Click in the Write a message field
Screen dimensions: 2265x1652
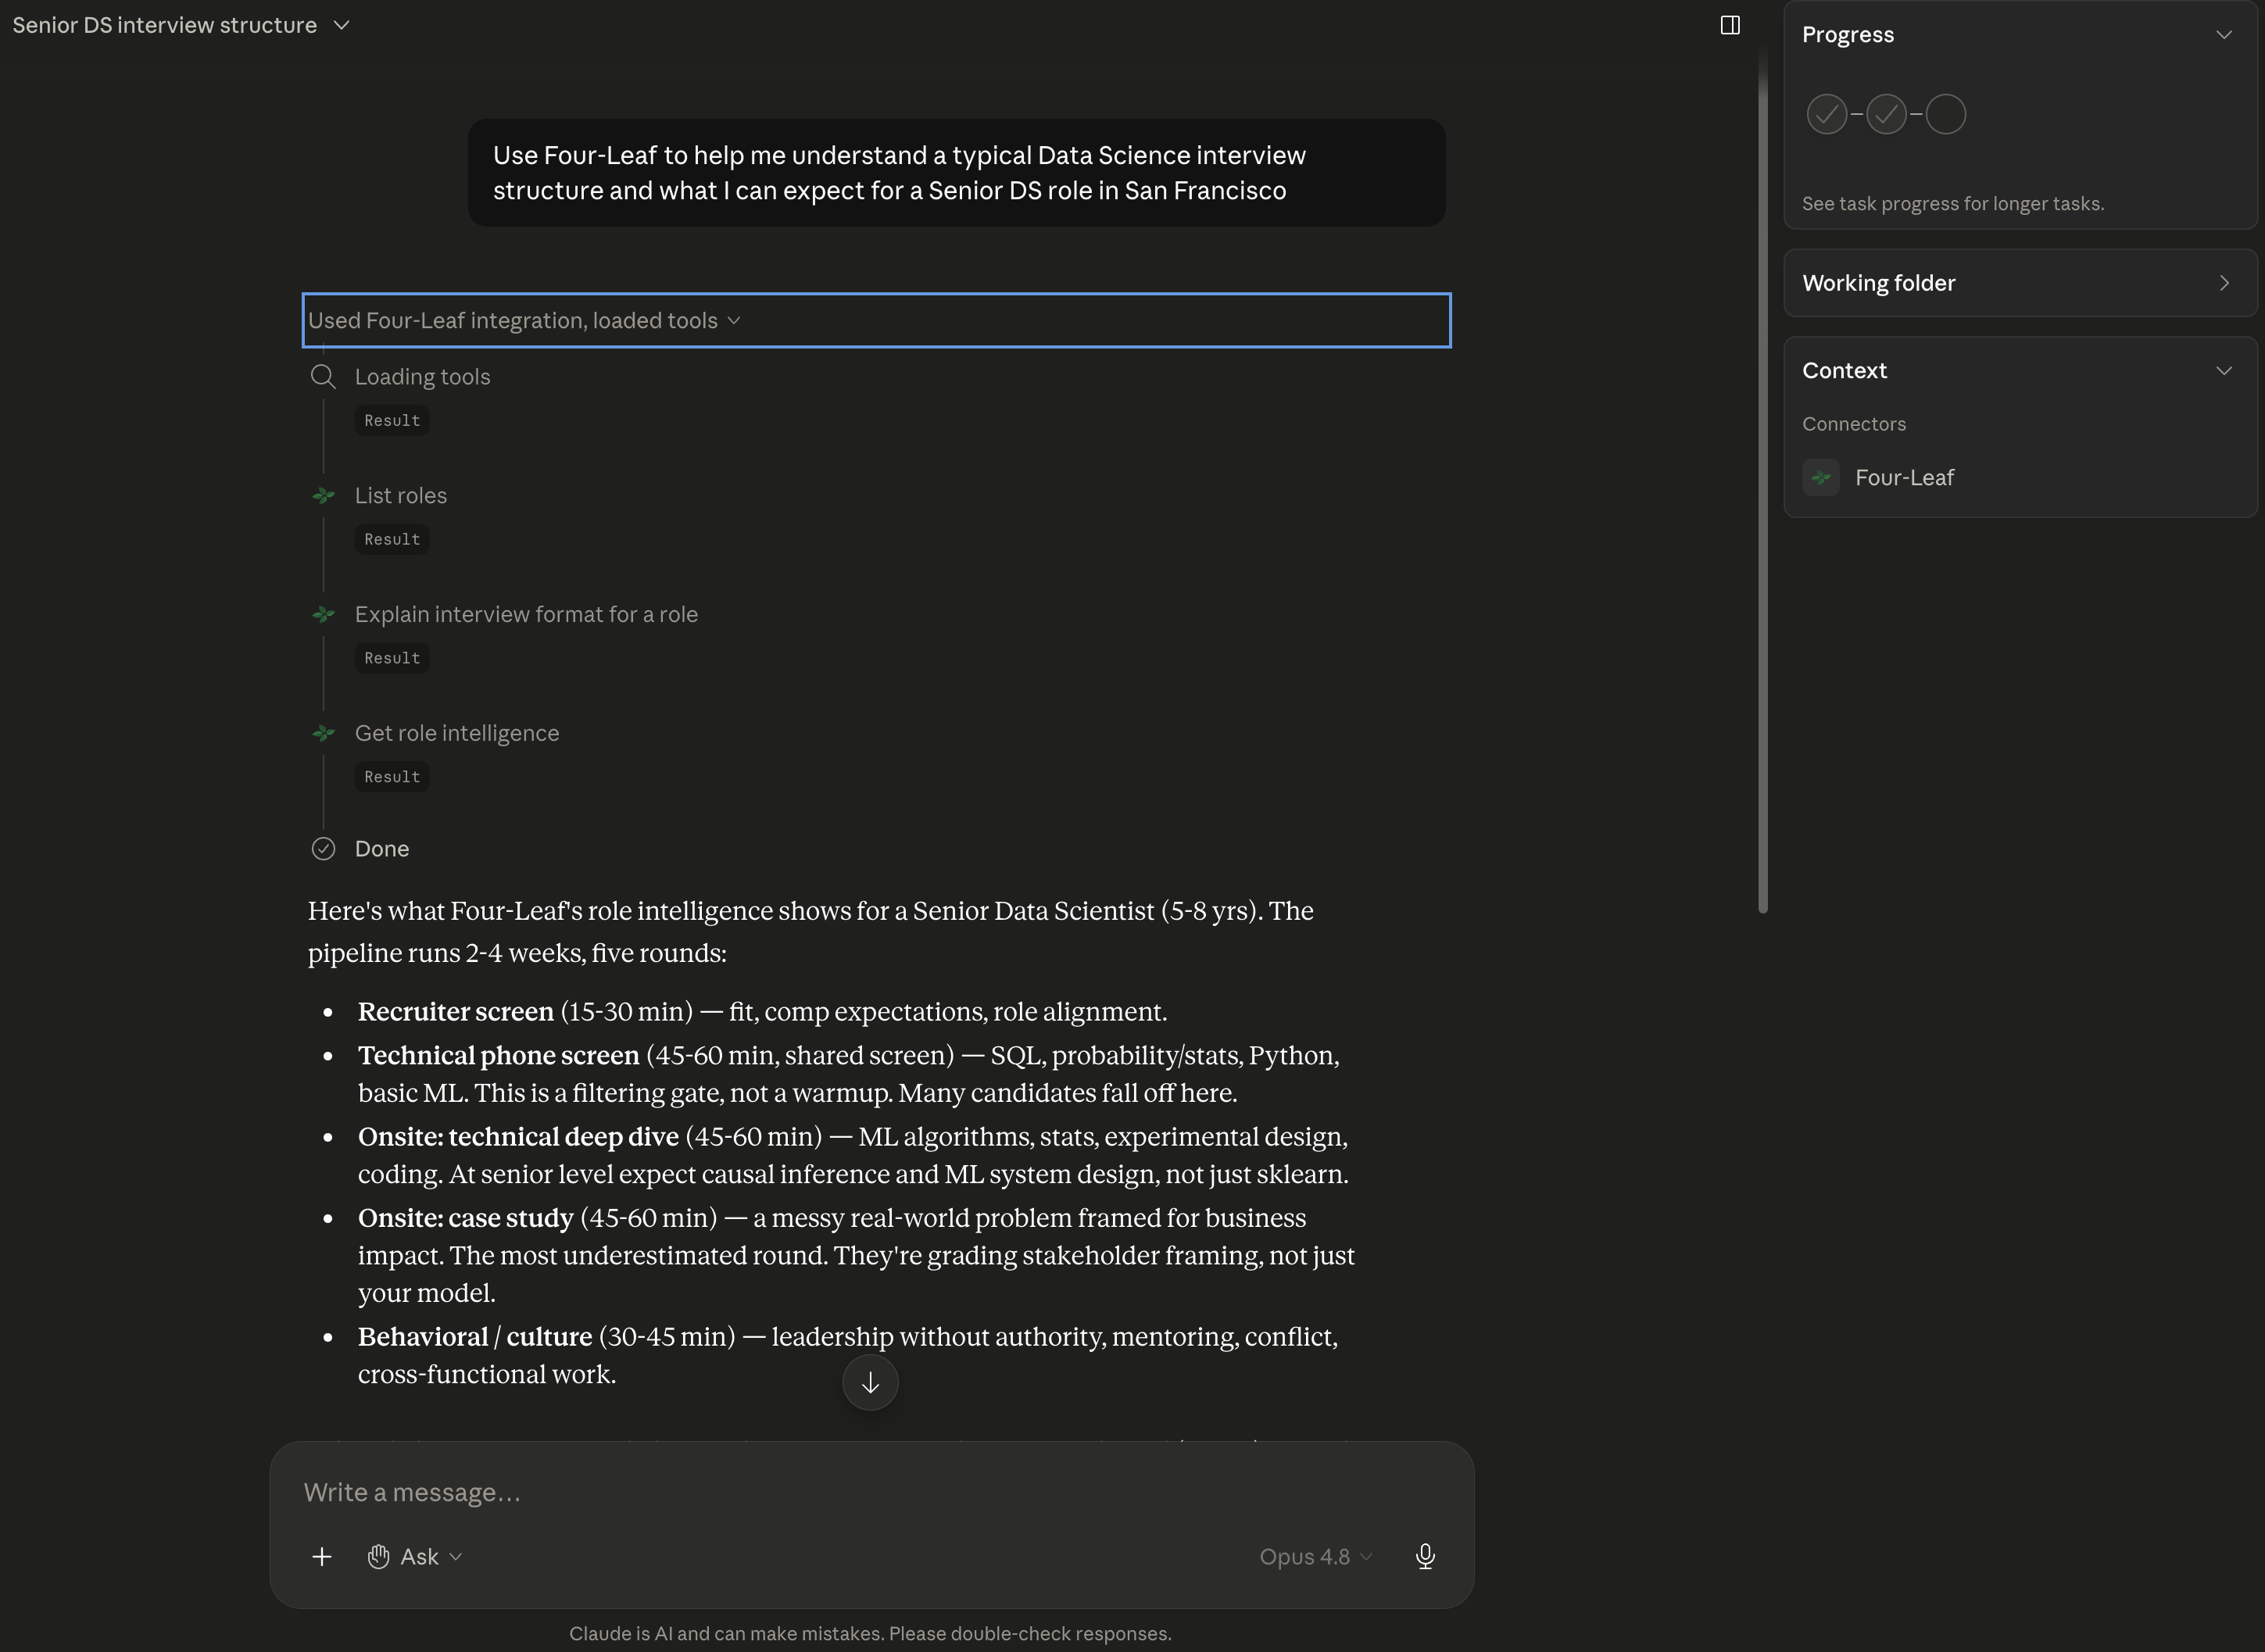click(870, 1493)
